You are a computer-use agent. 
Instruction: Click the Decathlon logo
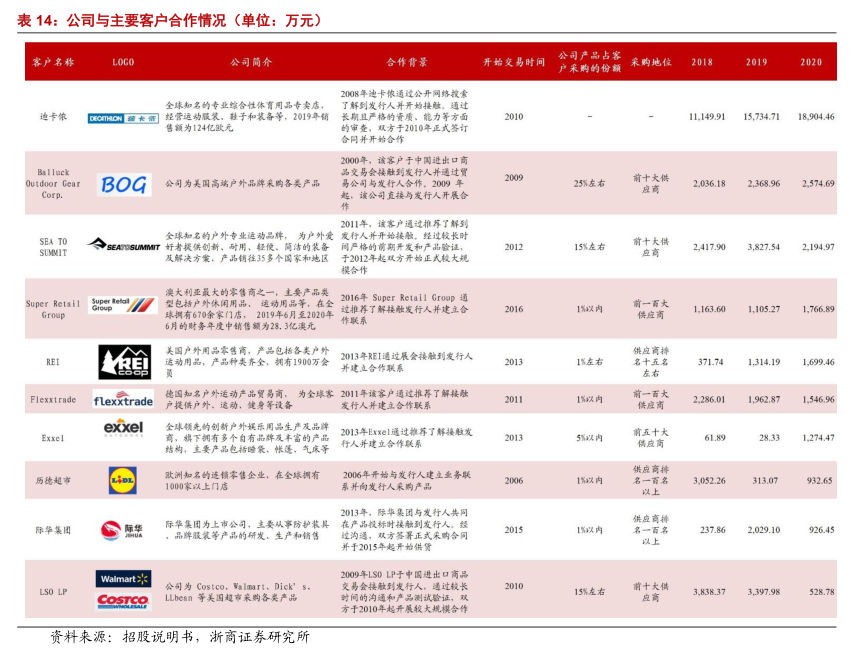point(123,117)
